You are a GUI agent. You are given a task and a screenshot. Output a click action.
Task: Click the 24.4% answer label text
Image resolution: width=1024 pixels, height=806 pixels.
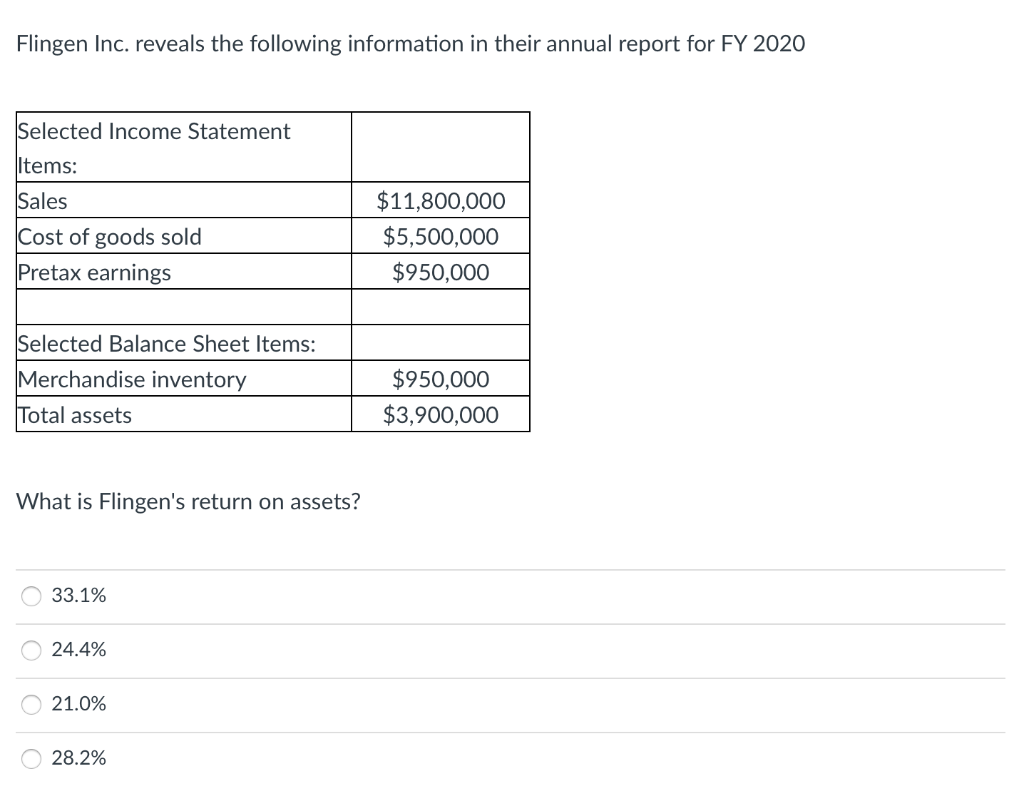79,650
